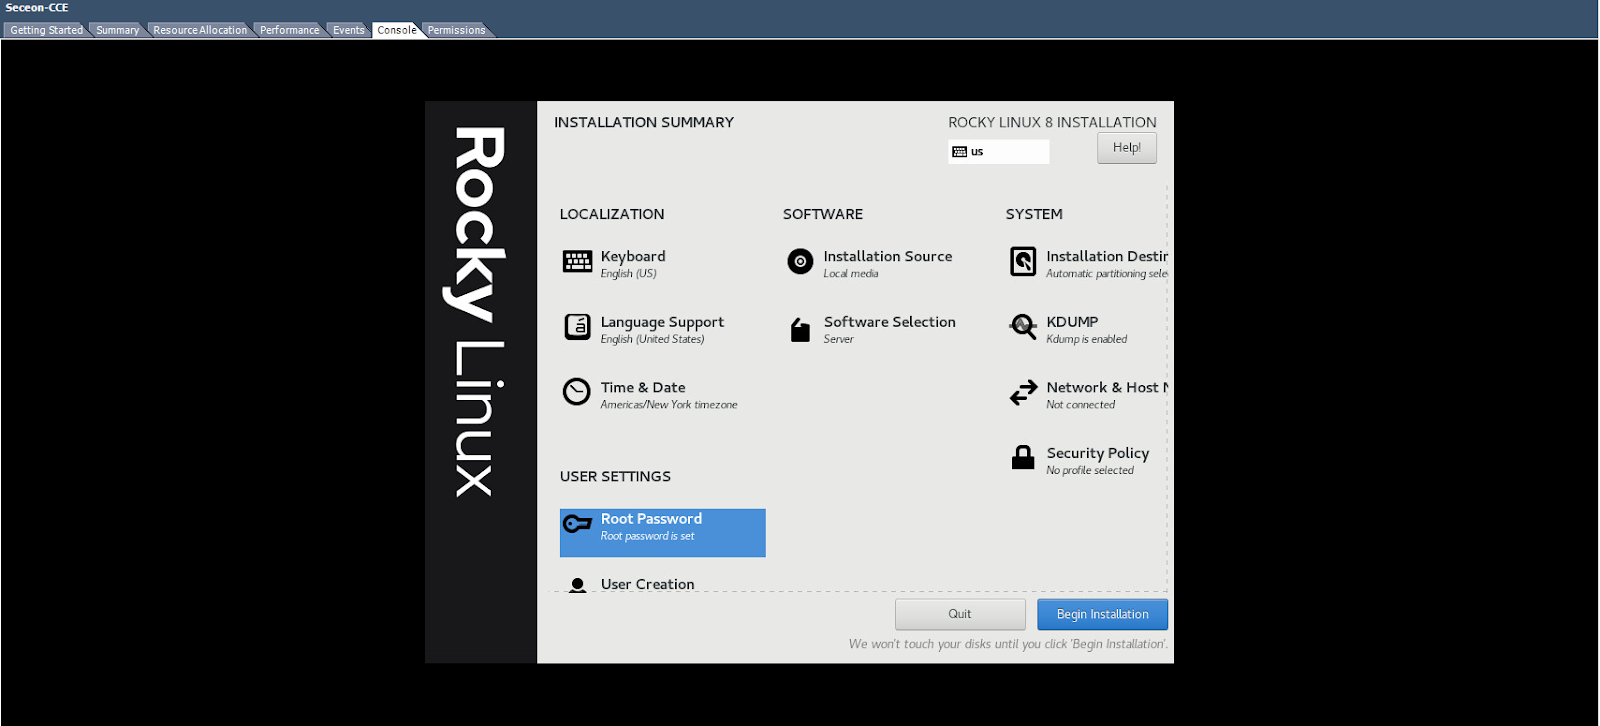The height and width of the screenshot is (726, 1600).
Task: Click the 'us' keyboard layout indicator
Action: (x=999, y=152)
